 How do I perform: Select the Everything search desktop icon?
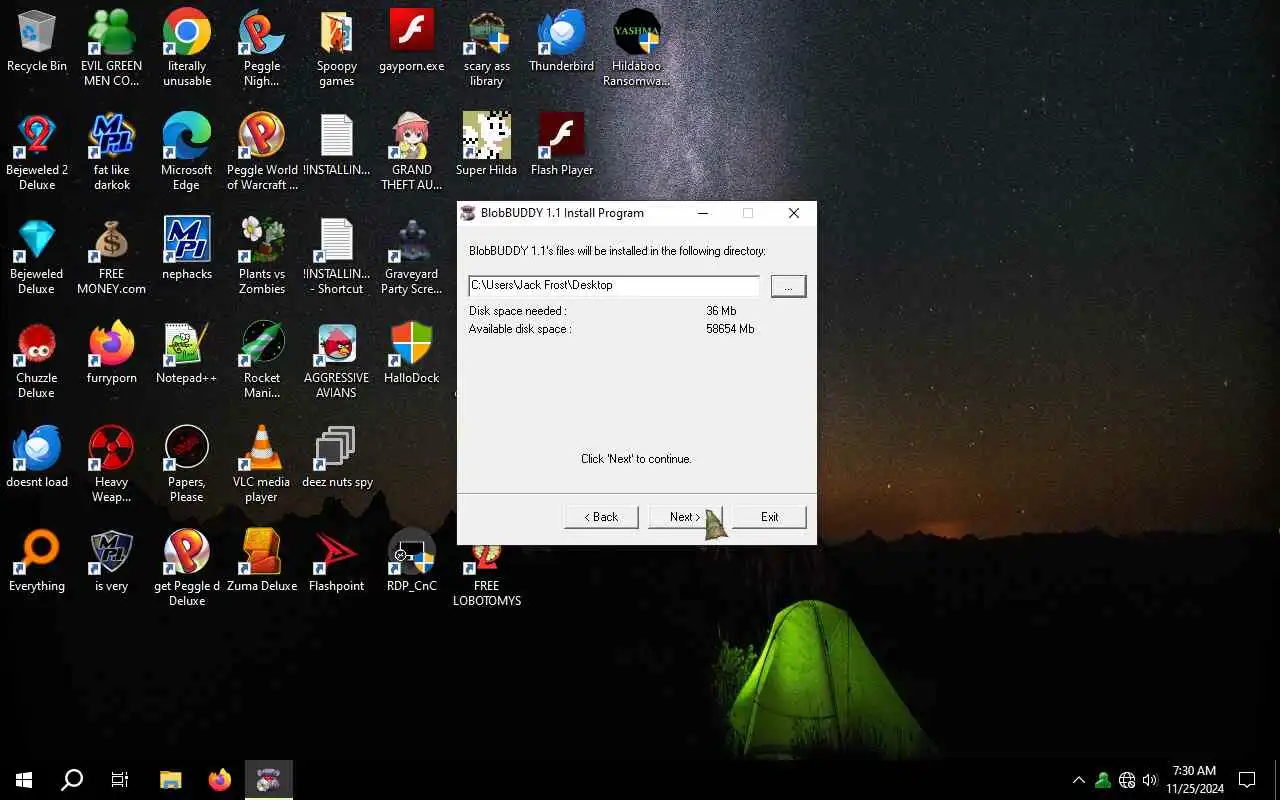point(37,561)
